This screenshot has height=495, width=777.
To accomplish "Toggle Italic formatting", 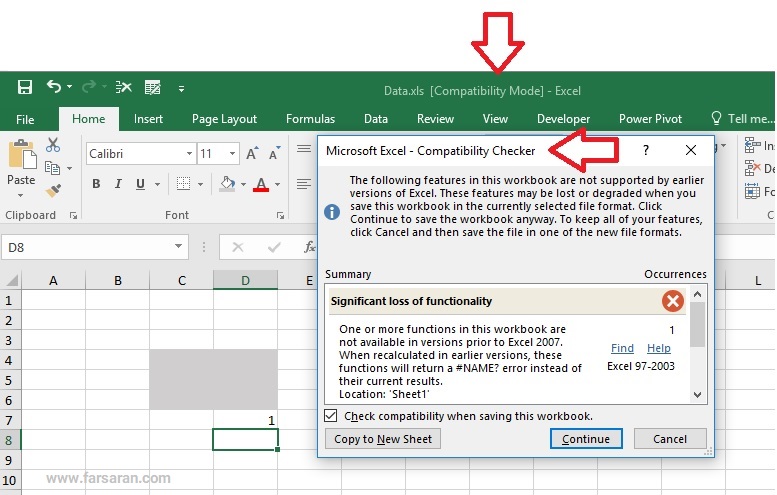I will pos(118,184).
